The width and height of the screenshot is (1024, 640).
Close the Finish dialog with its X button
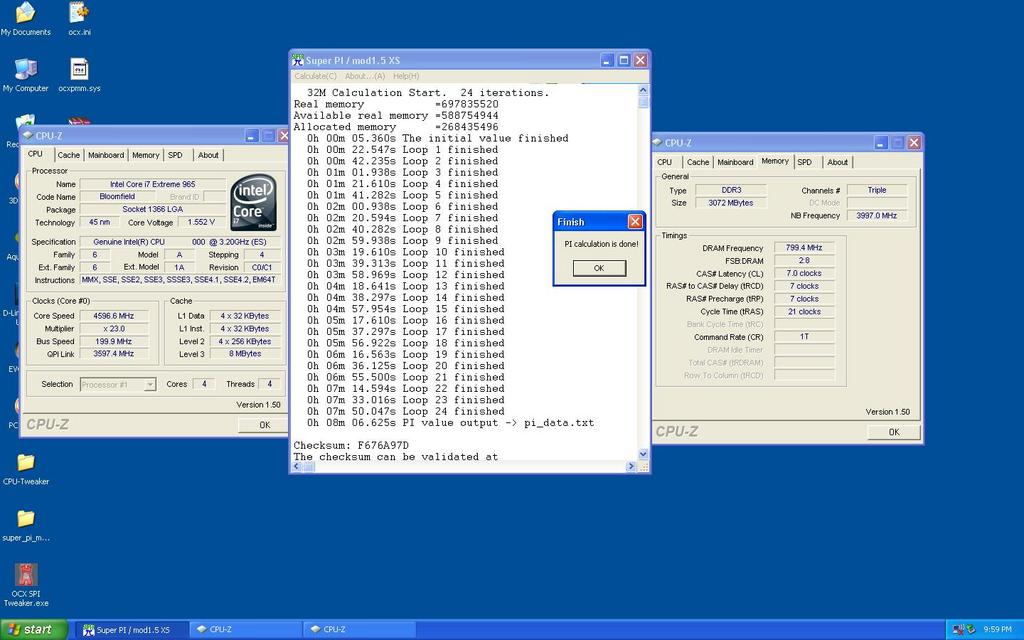(x=635, y=222)
